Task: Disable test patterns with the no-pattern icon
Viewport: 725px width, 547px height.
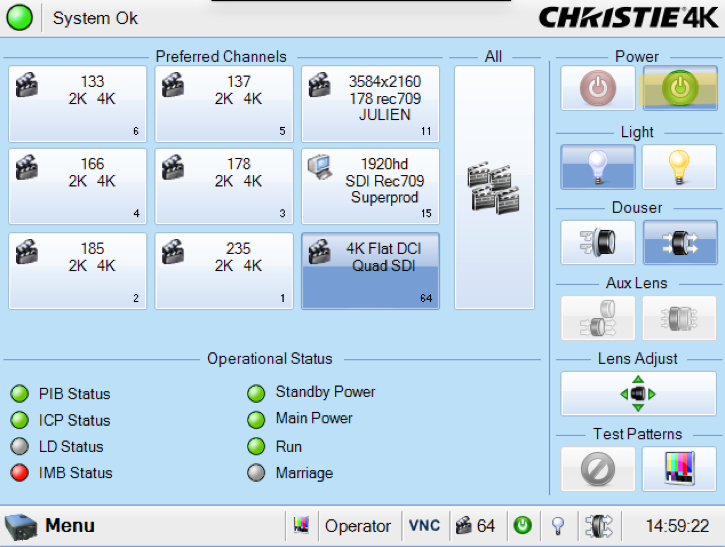Action: coord(598,468)
